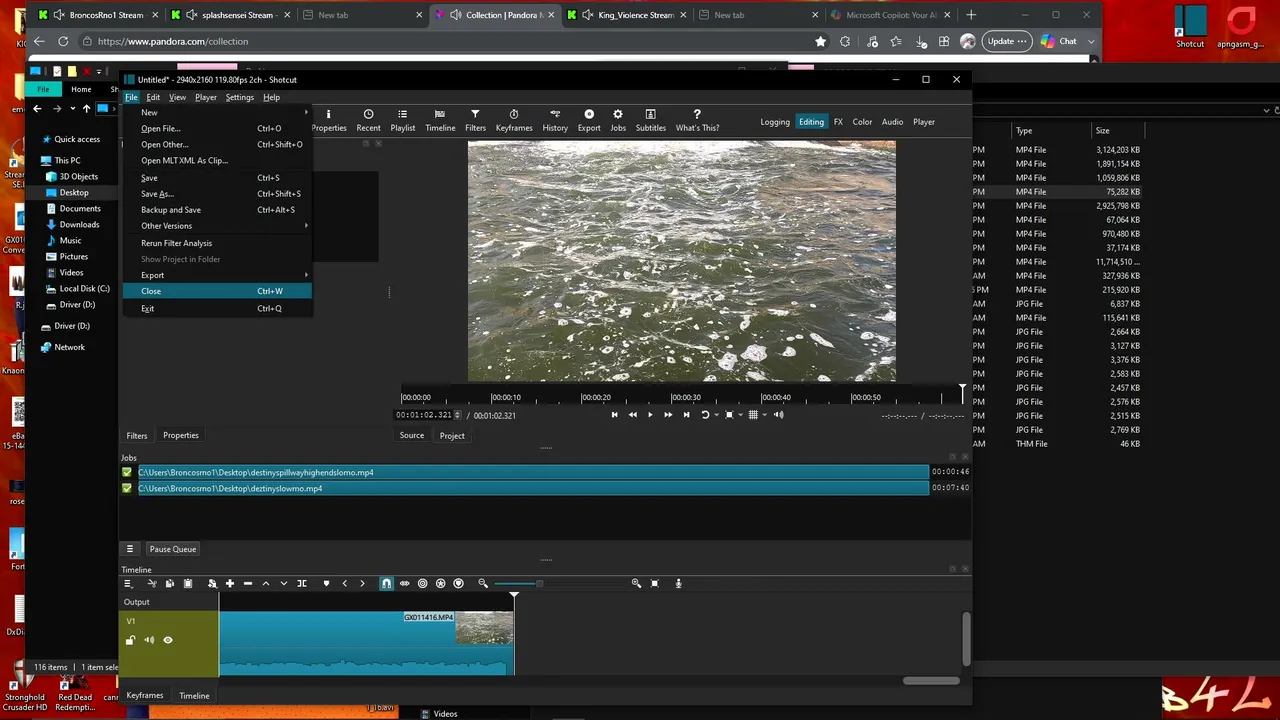Mute the V1 track audio

tap(149, 640)
